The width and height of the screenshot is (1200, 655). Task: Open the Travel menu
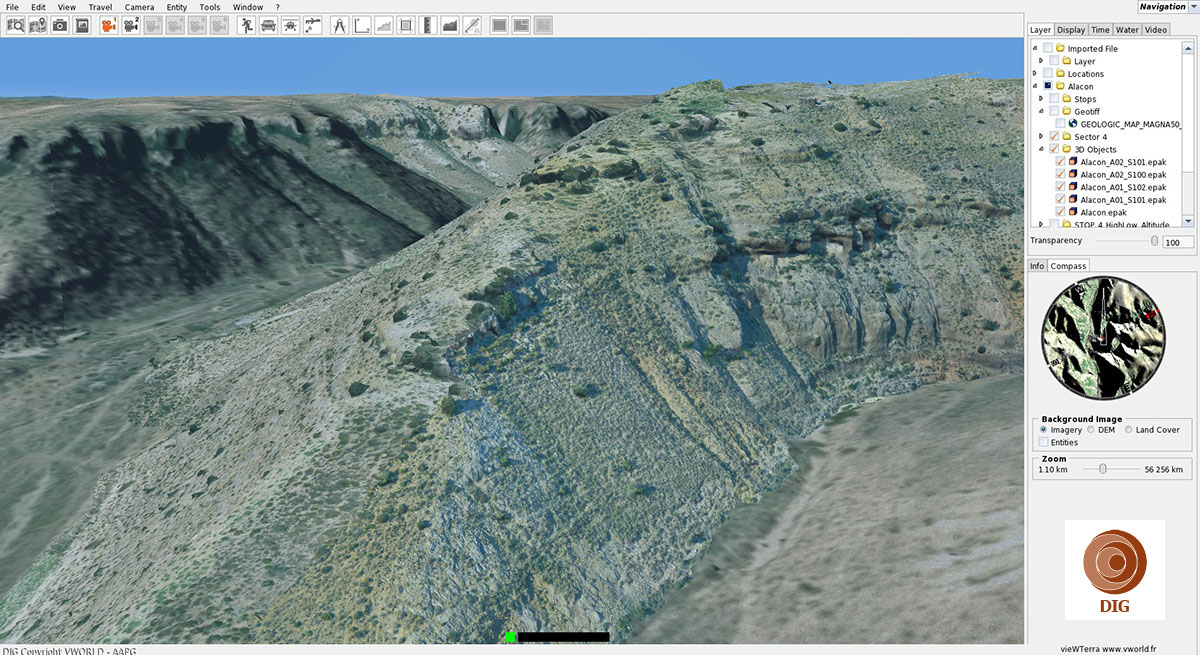click(x=100, y=7)
